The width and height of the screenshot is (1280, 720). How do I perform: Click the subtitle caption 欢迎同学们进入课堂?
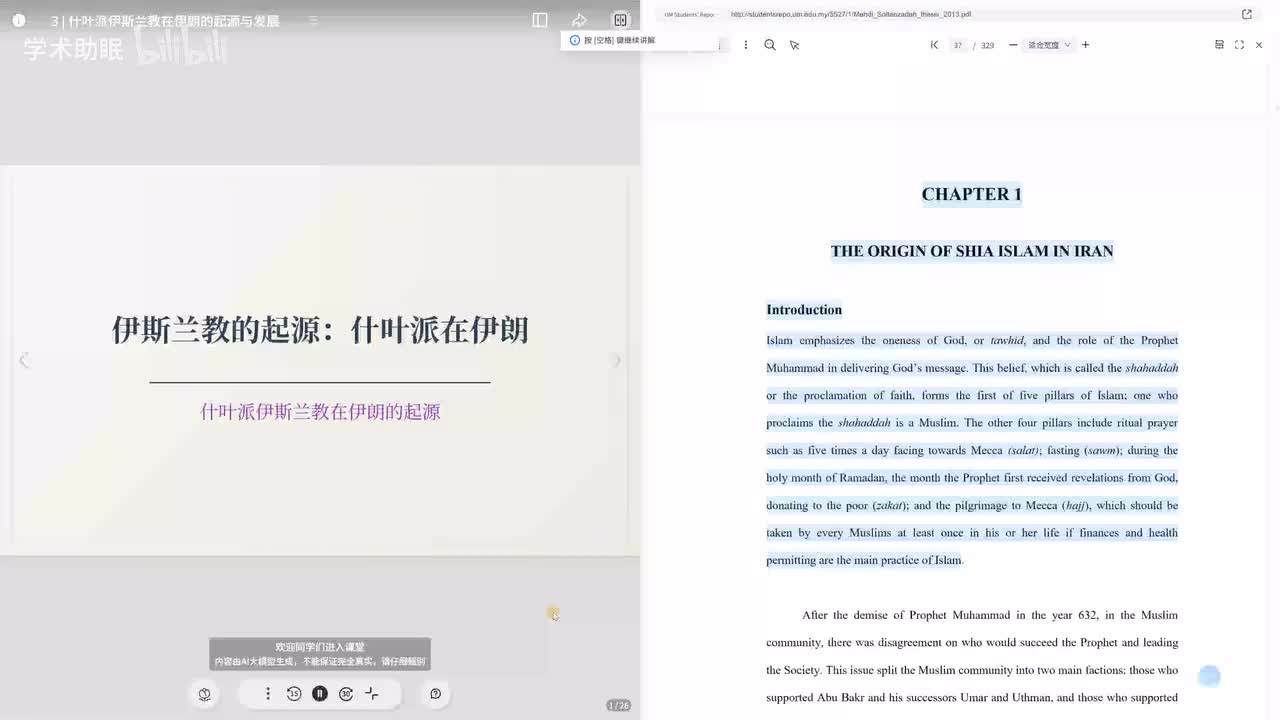point(320,647)
